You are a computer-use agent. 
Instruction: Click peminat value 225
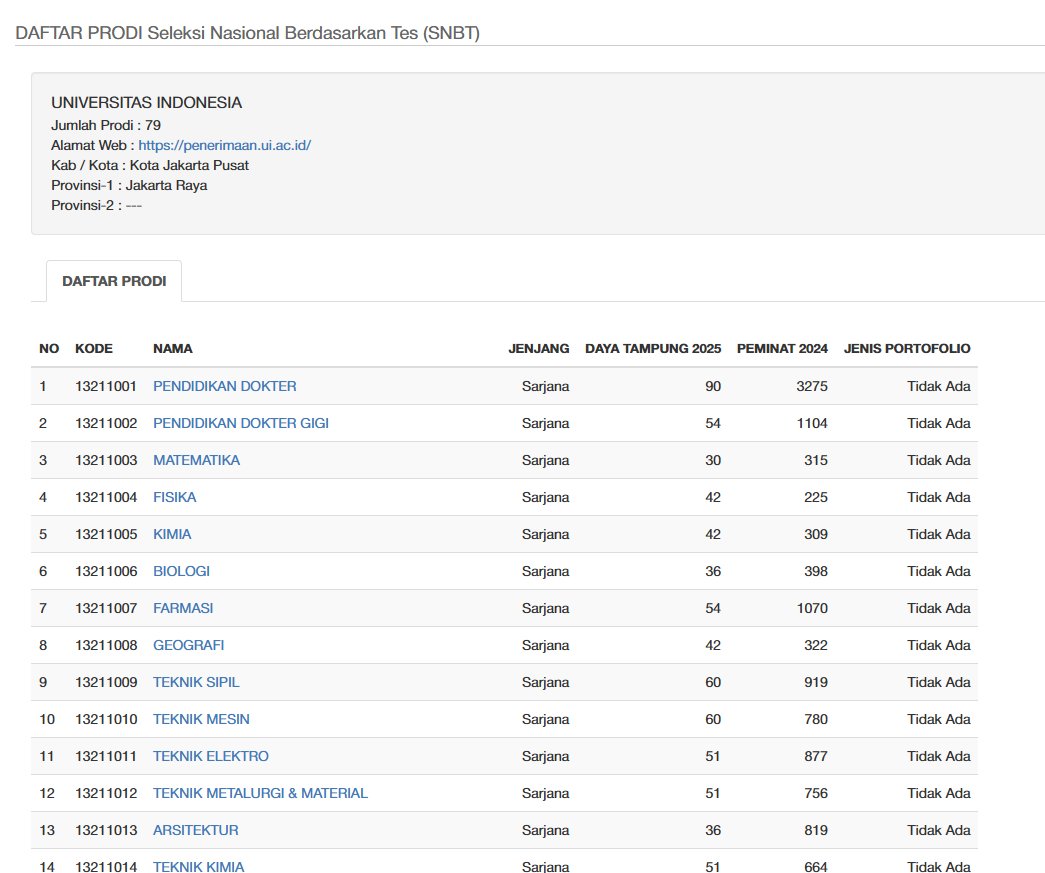click(x=816, y=497)
